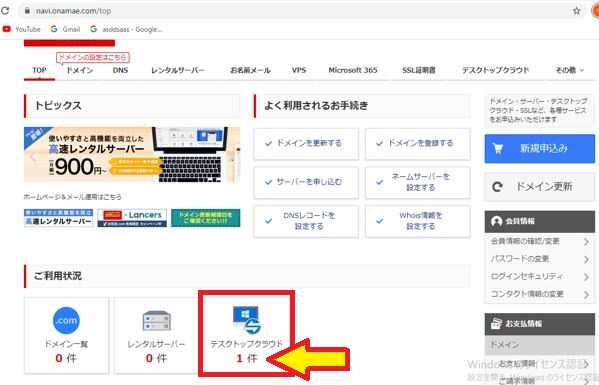Click the Lancers banner thumbnail
599x385 pixels.
pos(132,218)
